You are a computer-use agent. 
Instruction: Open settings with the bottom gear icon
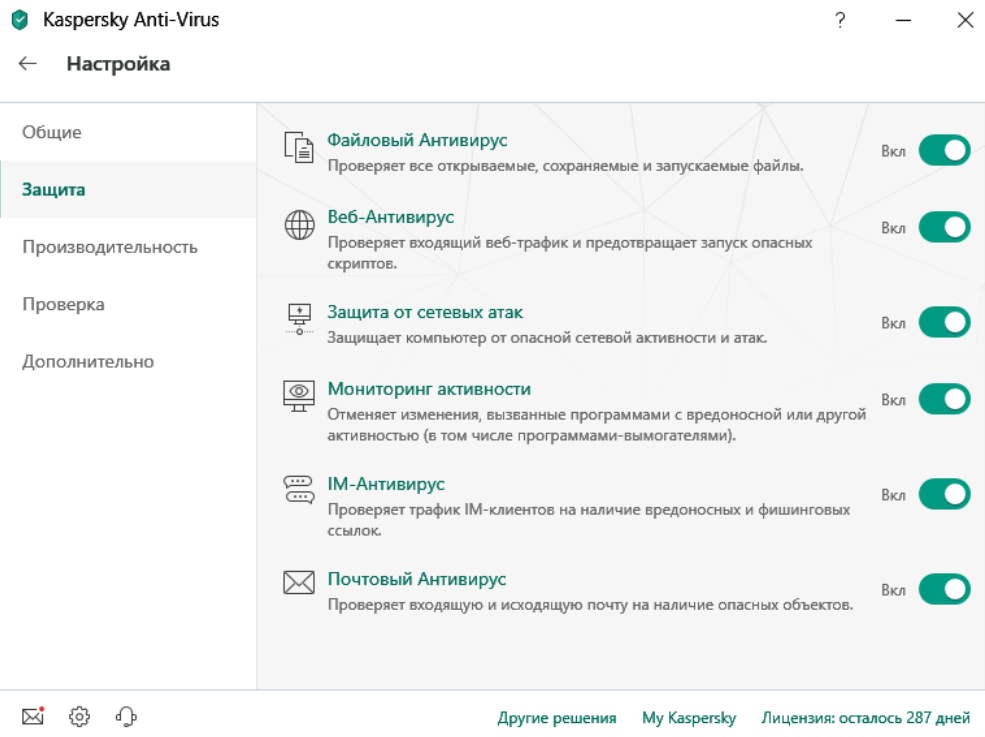tap(80, 716)
